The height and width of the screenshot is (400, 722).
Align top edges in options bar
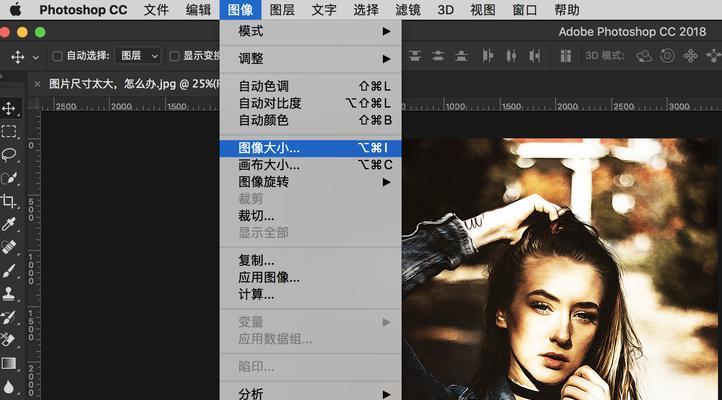(x=415, y=56)
